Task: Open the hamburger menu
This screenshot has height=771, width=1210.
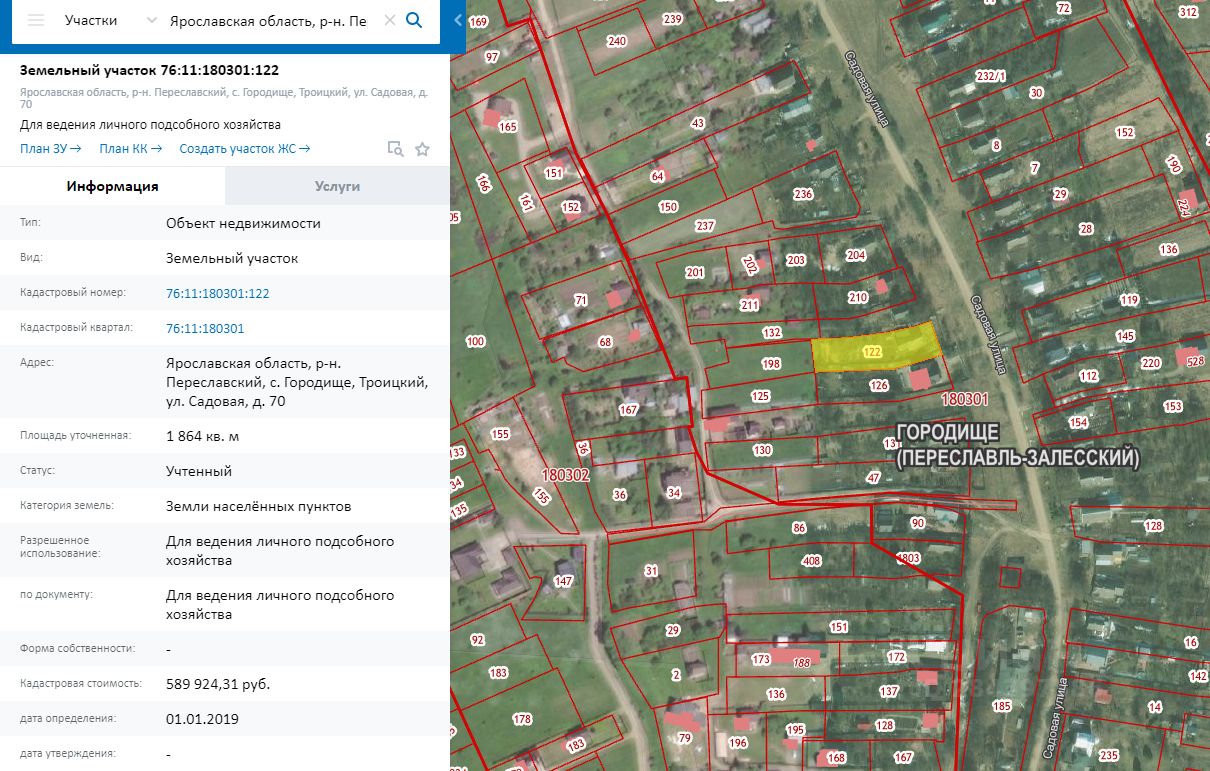Action: 36,20
